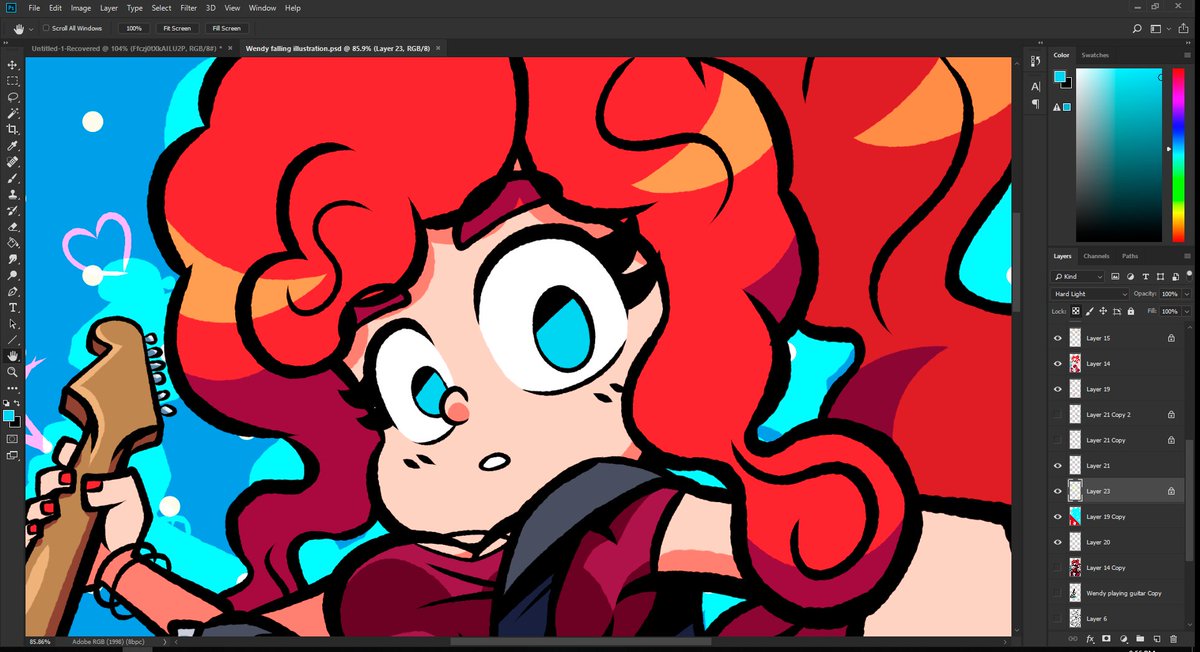The image size is (1200, 652).
Task: Collapse the right panels double-arrow
Action: [x=1190, y=43]
